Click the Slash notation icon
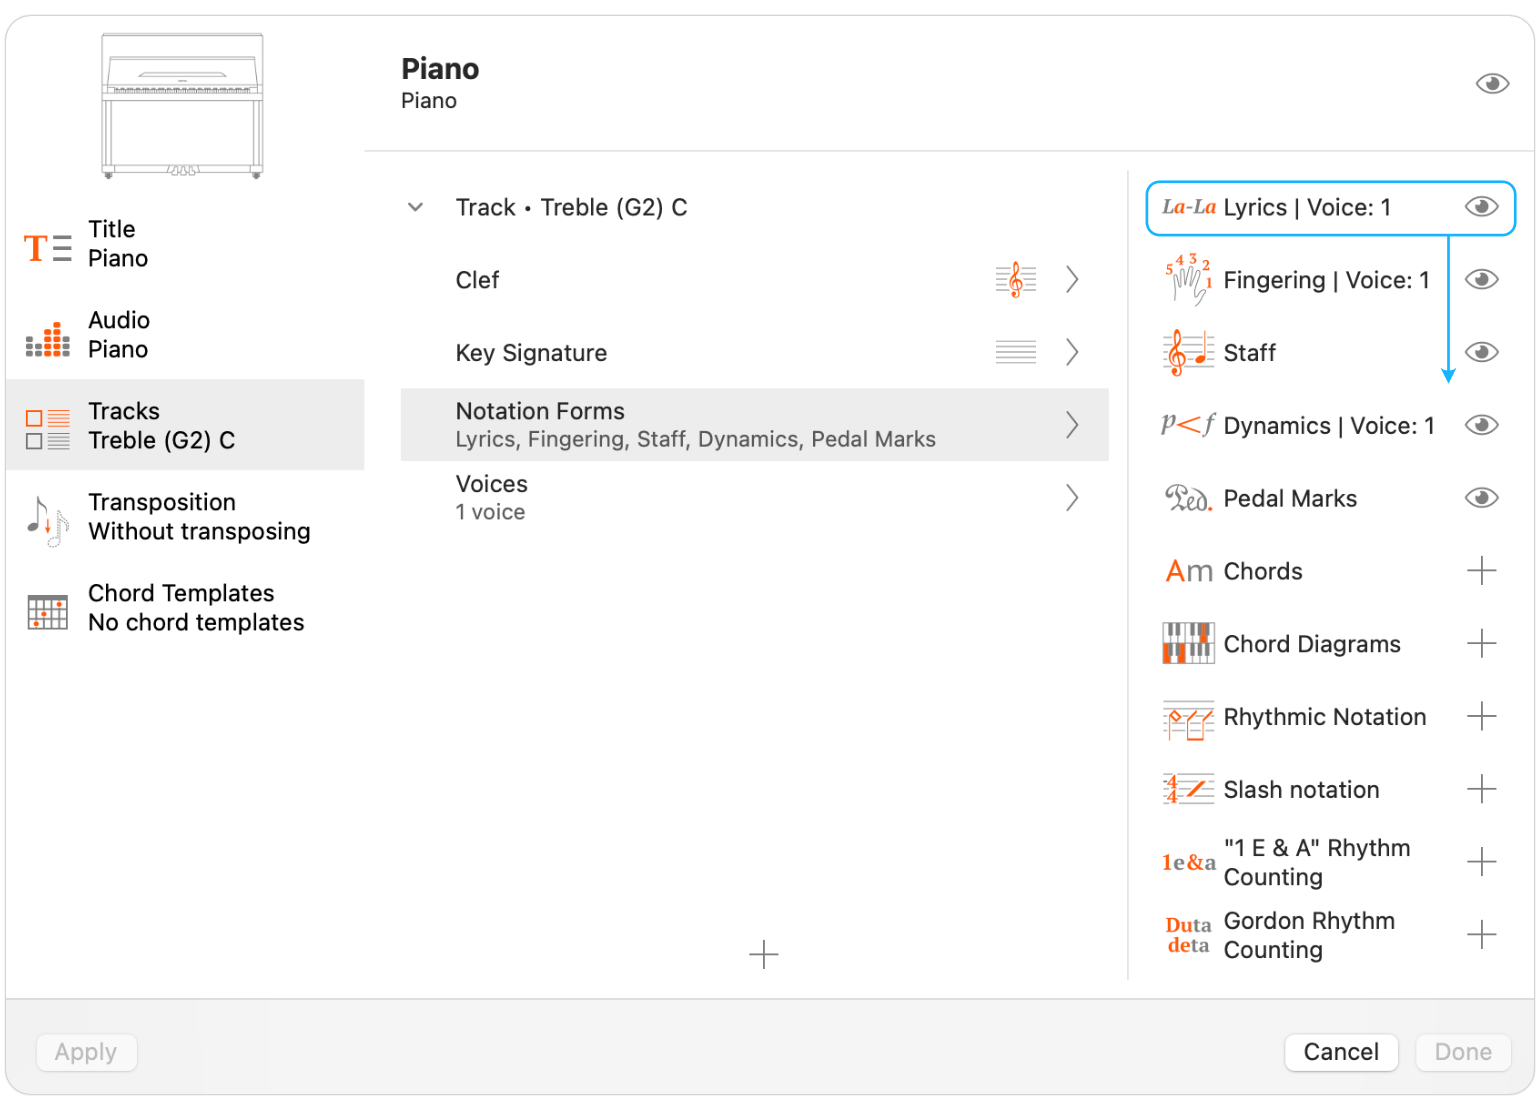1540x1110 pixels. (1188, 790)
